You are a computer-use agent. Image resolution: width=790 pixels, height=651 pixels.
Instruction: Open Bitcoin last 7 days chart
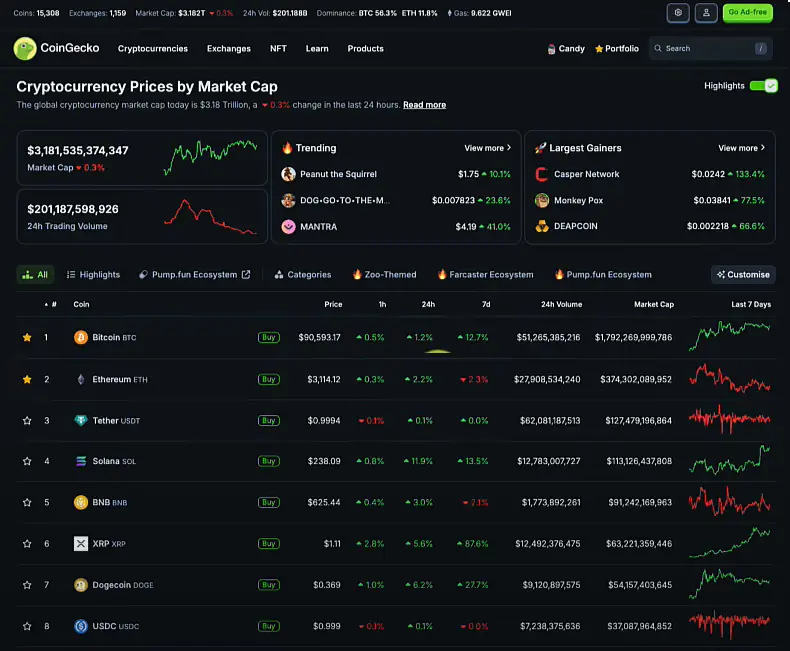pyautogui.click(x=729, y=336)
